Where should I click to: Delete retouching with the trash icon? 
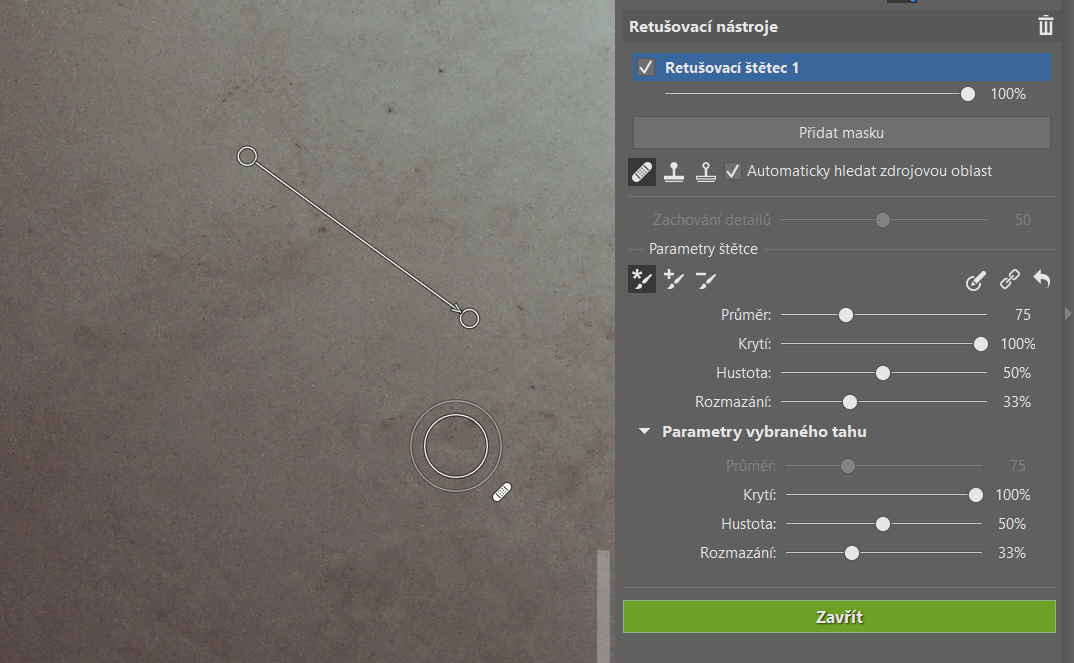pos(1045,26)
